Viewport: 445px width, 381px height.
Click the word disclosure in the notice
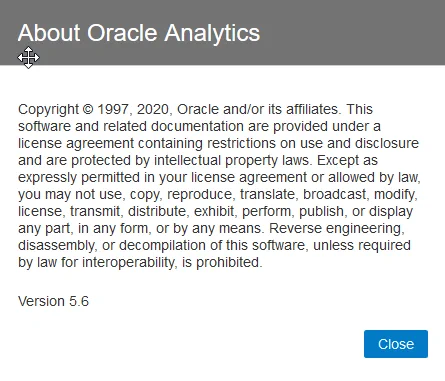[x=387, y=143]
